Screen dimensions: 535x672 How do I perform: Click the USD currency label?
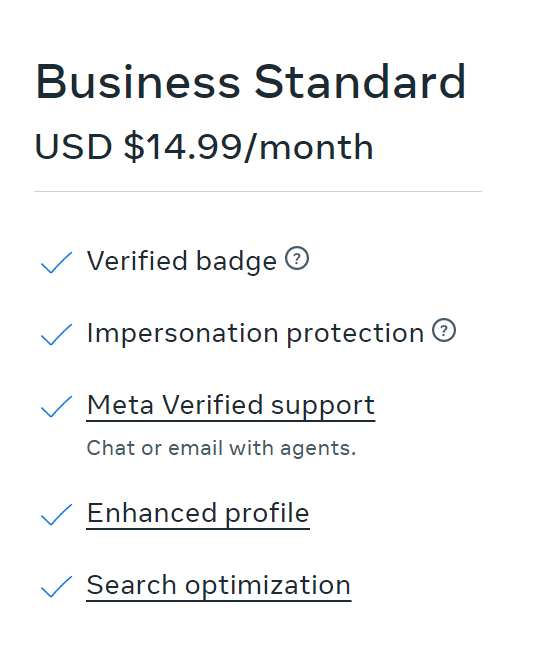pos(73,147)
